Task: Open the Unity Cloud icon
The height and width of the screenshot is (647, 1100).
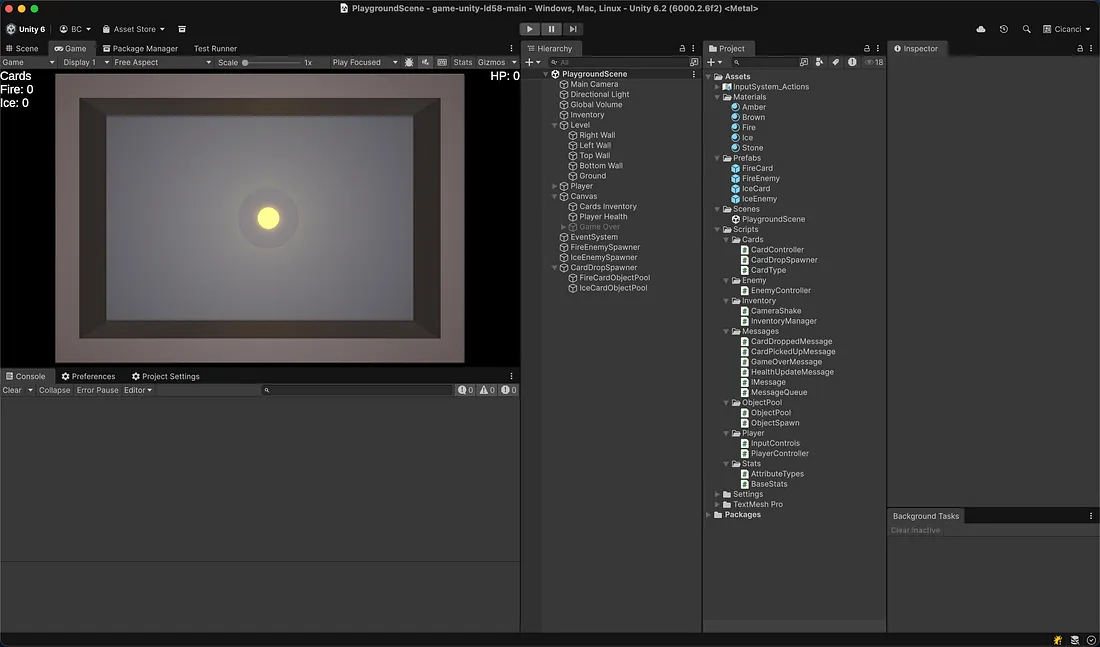Action: [980, 29]
